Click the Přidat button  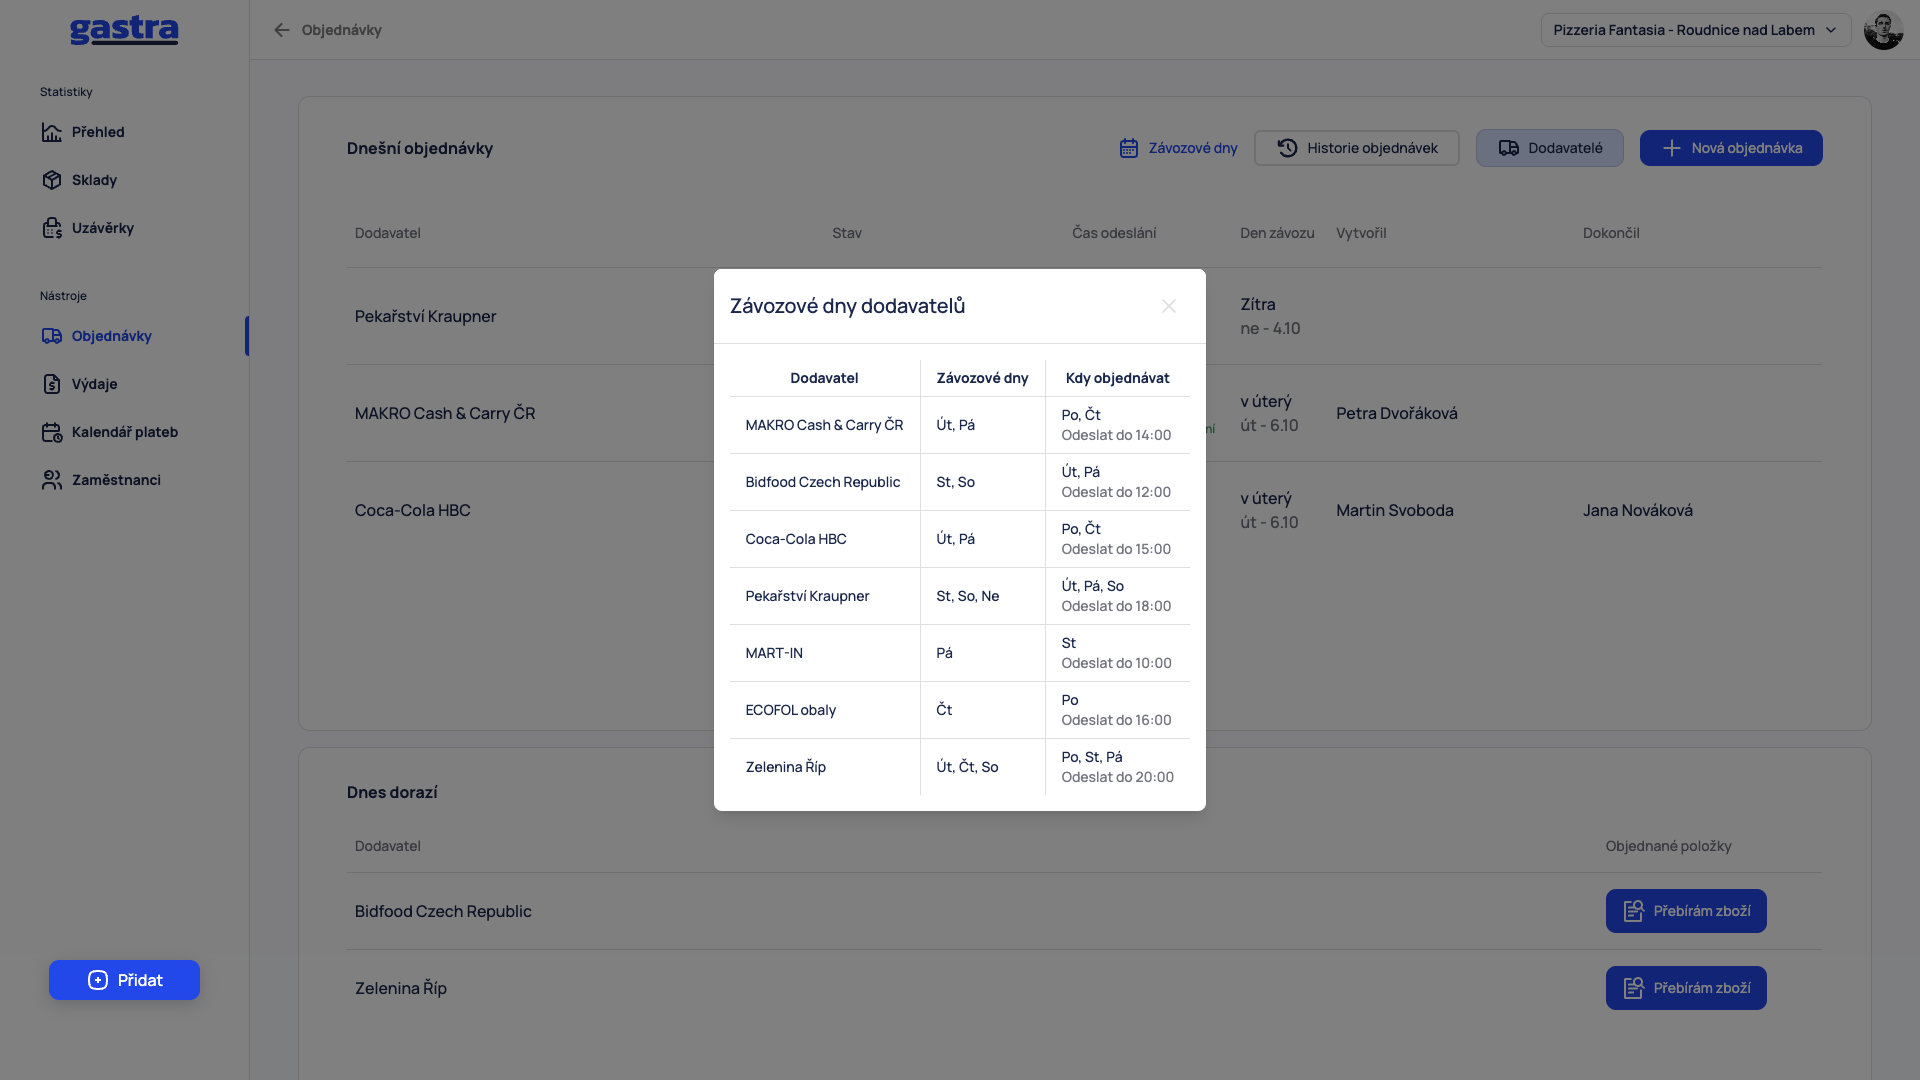(124, 980)
